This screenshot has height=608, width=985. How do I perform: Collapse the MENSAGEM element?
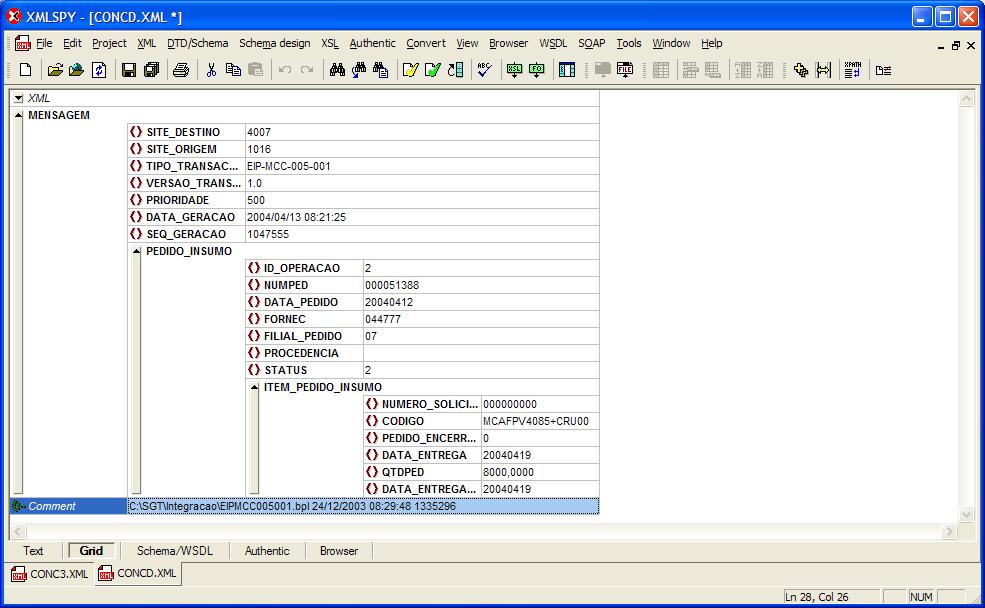click(19, 115)
